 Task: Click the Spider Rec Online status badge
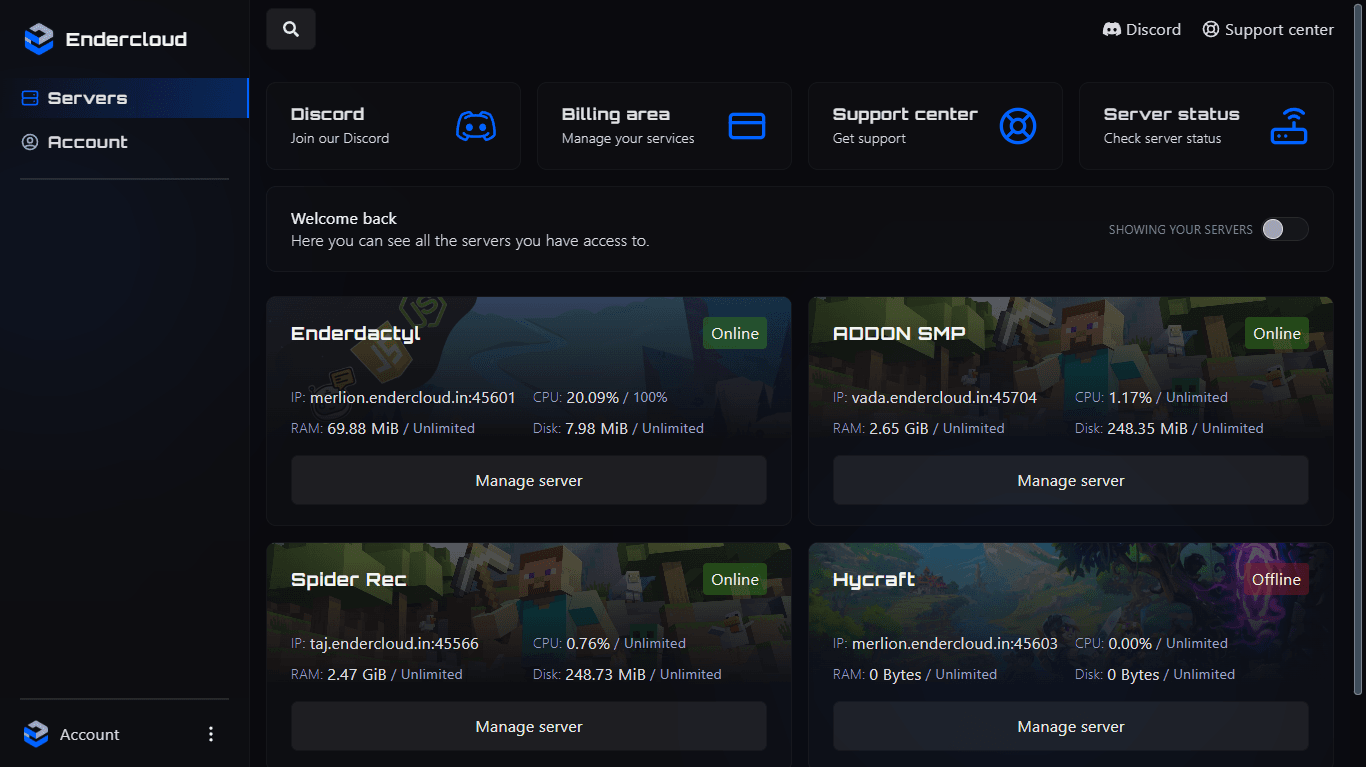pos(735,579)
